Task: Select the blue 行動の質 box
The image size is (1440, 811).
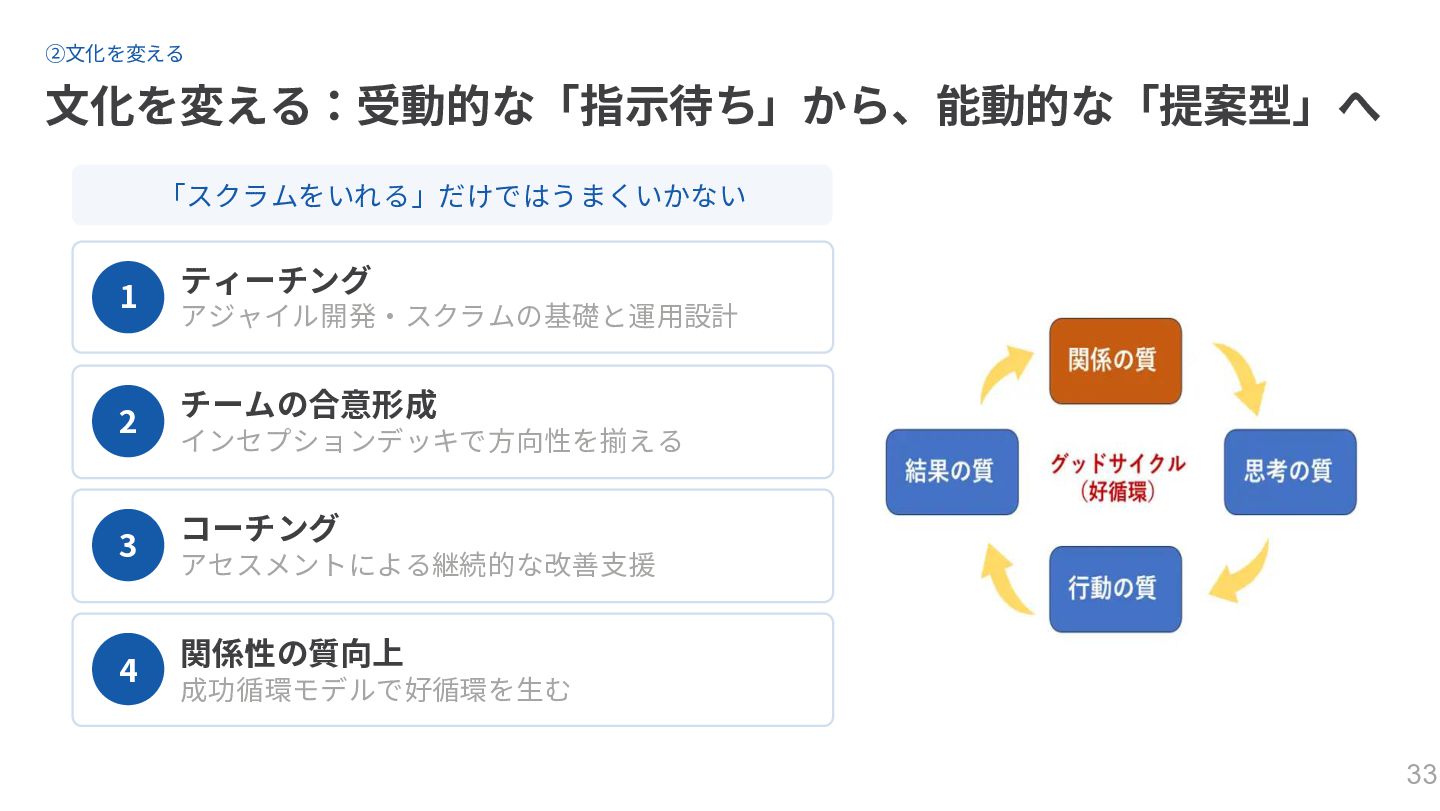Action: pyautogui.click(x=1115, y=588)
